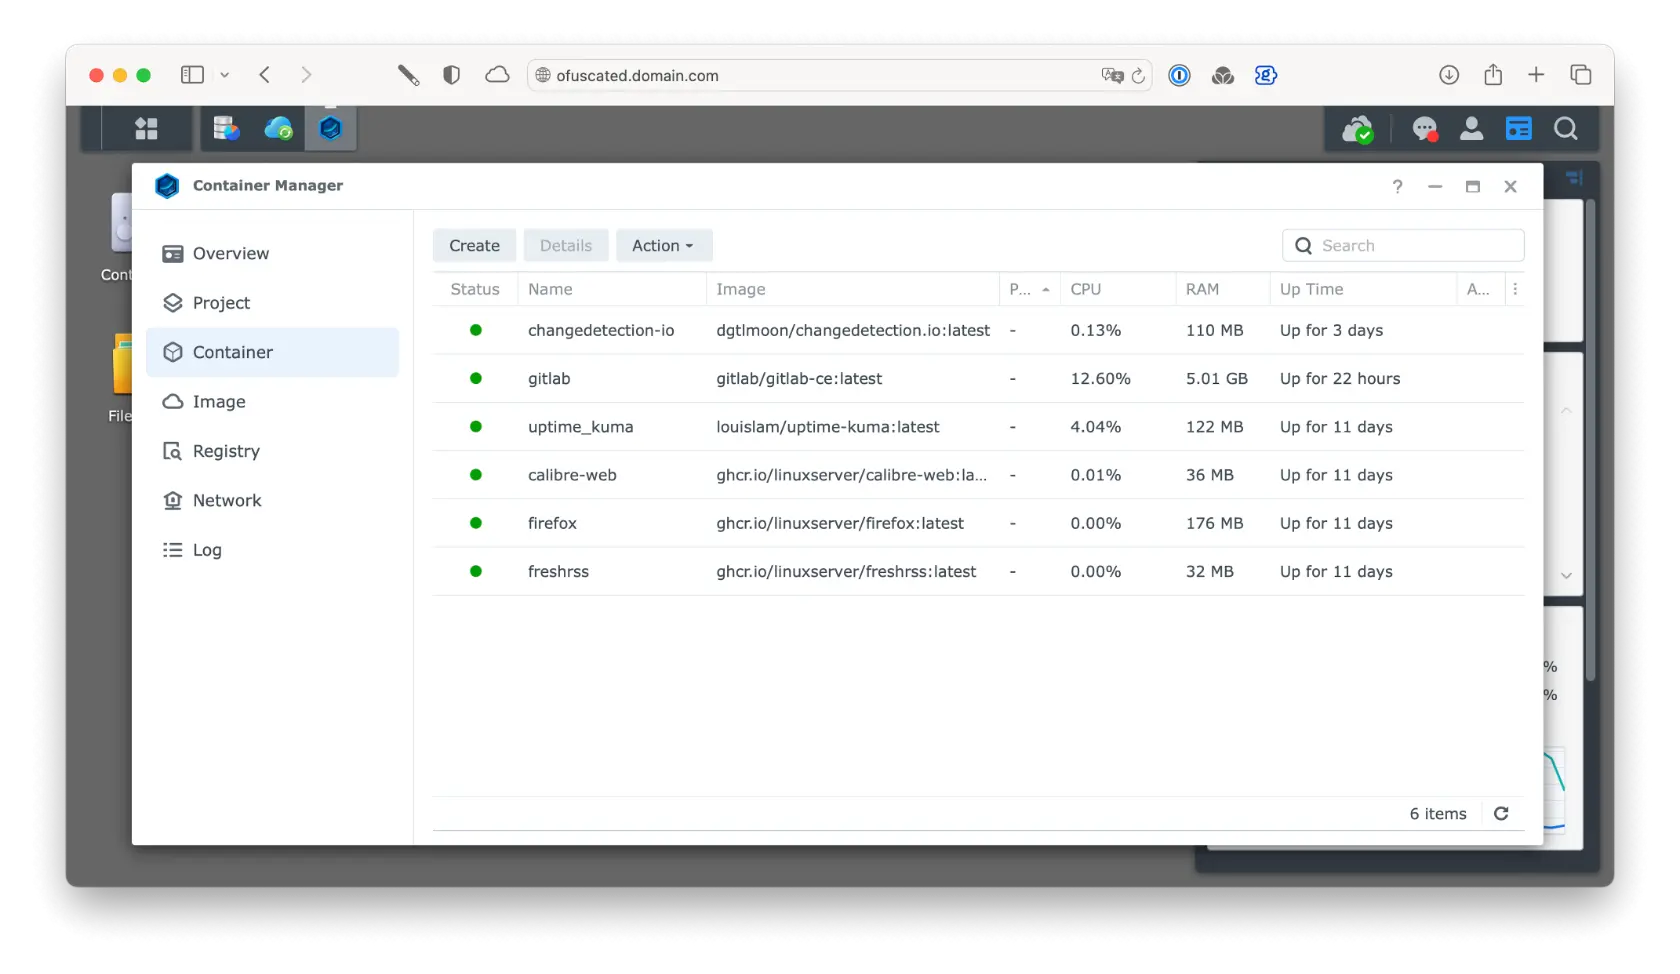Expand the Action dropdown
Image resolution: width=1680 pixels, height=974 pixels.
click(663, 246)
